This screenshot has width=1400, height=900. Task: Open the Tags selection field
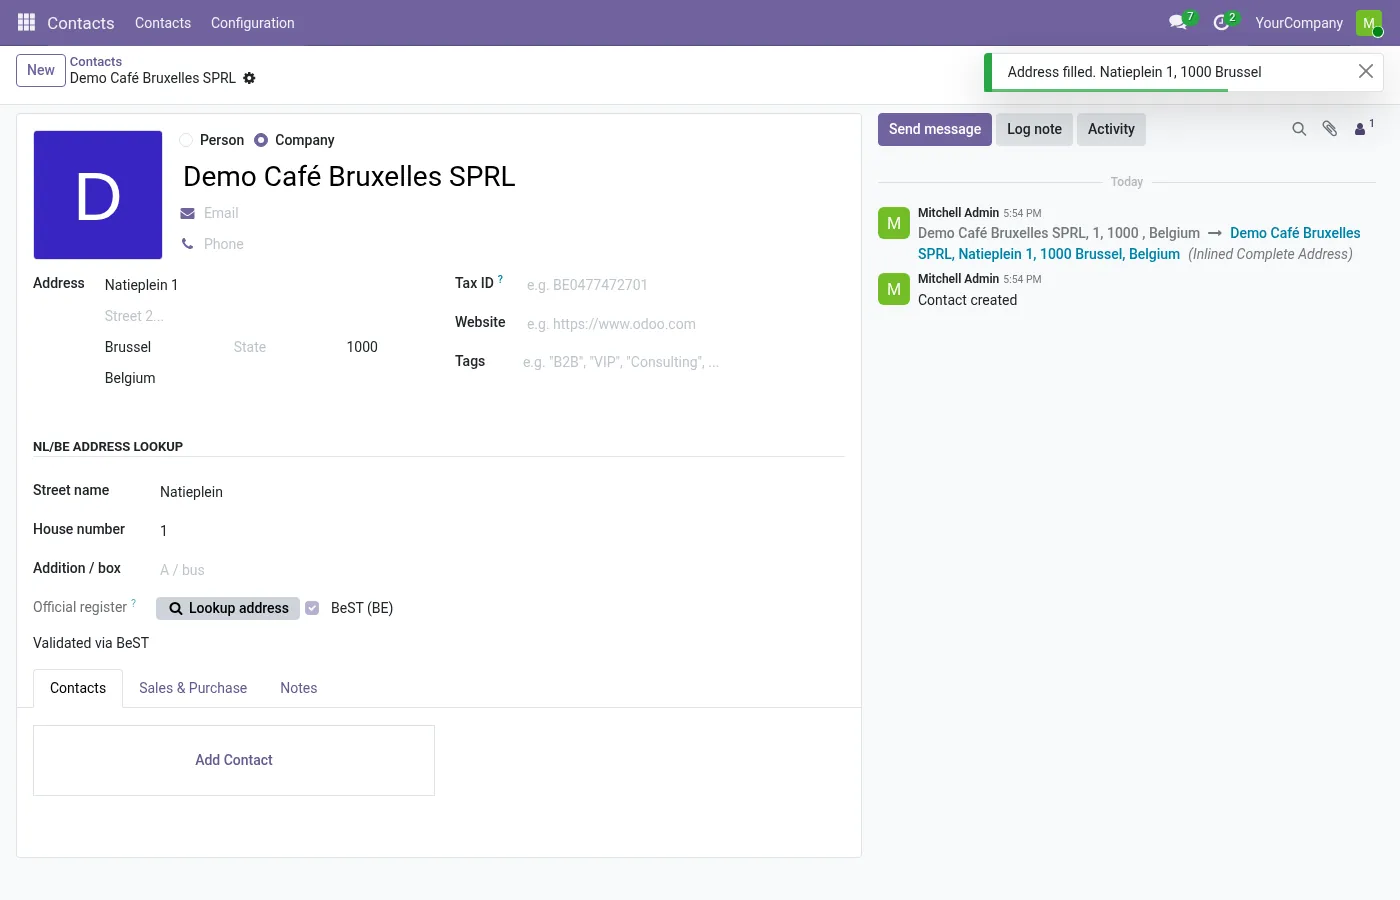(x=681, y=362)
